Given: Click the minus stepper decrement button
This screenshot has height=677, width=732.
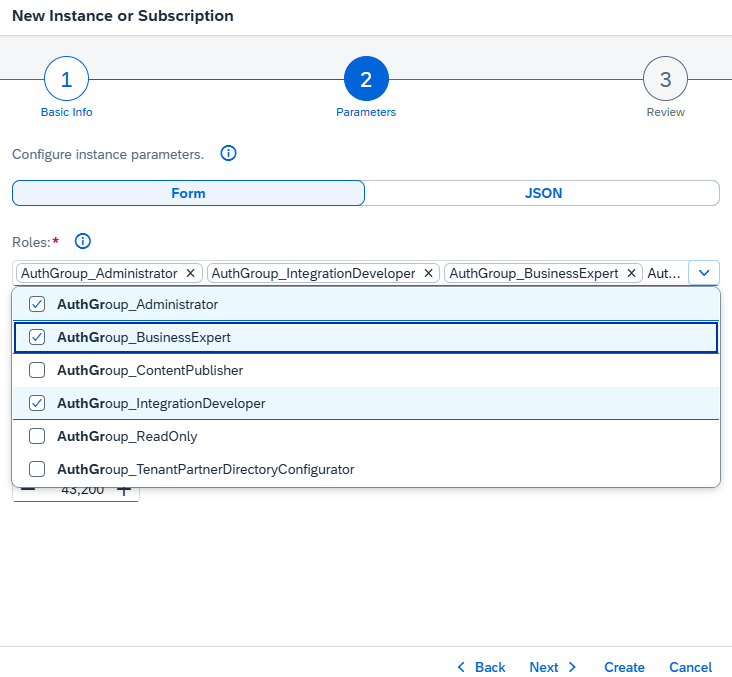Looking at the screenshot, I should point(28,490).
